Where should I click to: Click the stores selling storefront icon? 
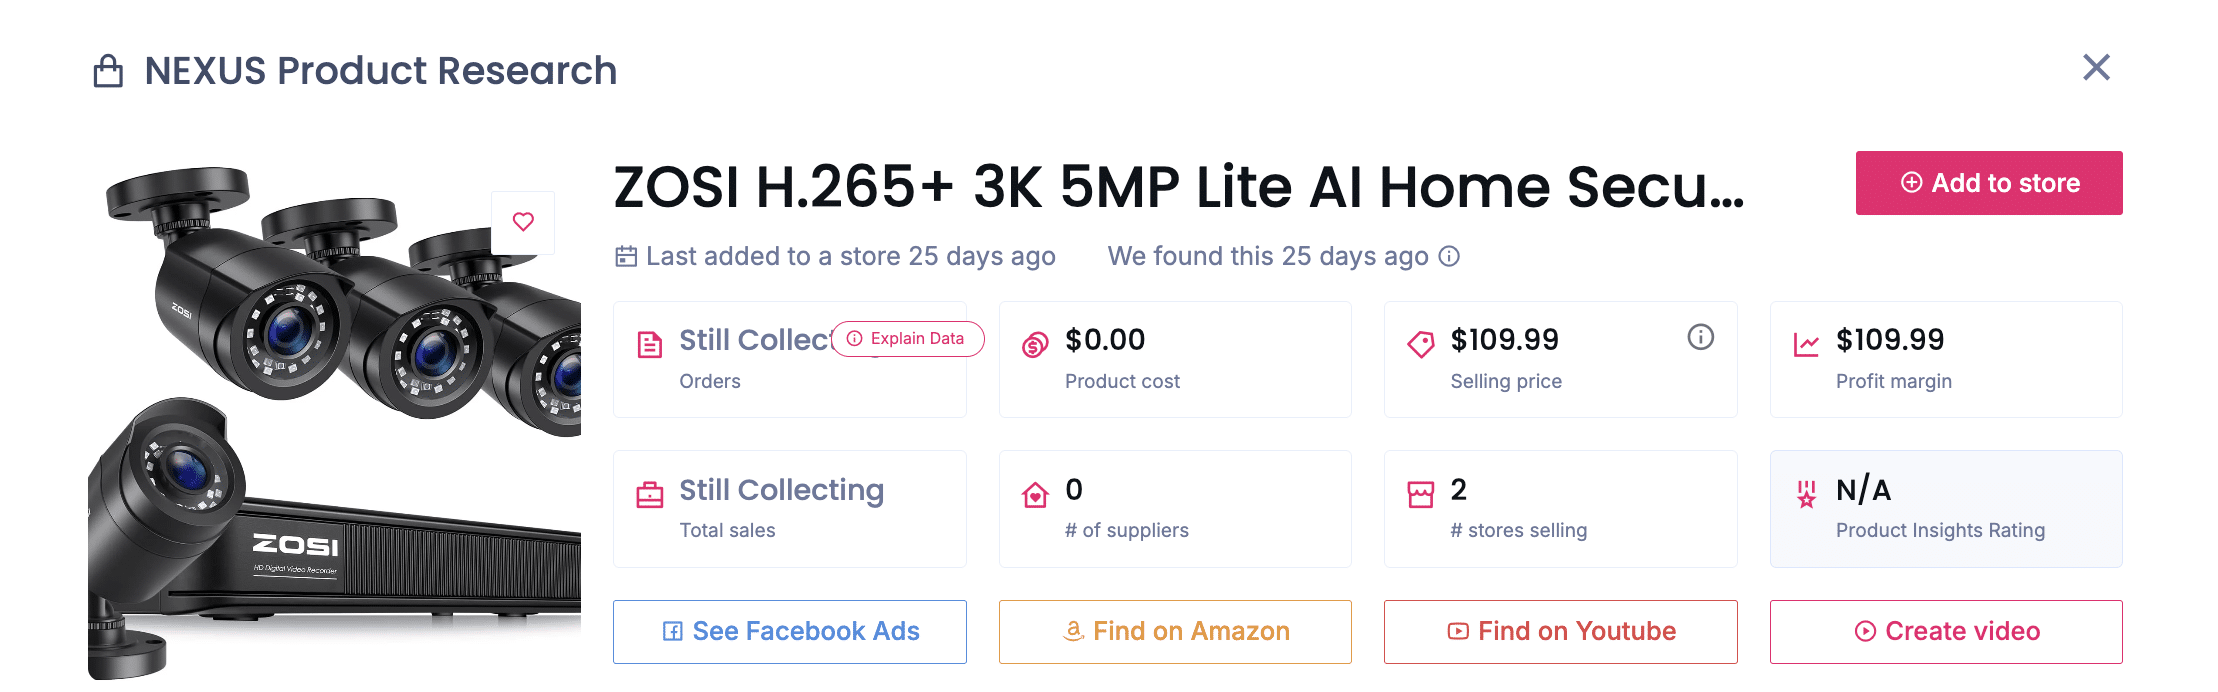pos(1420,495)
